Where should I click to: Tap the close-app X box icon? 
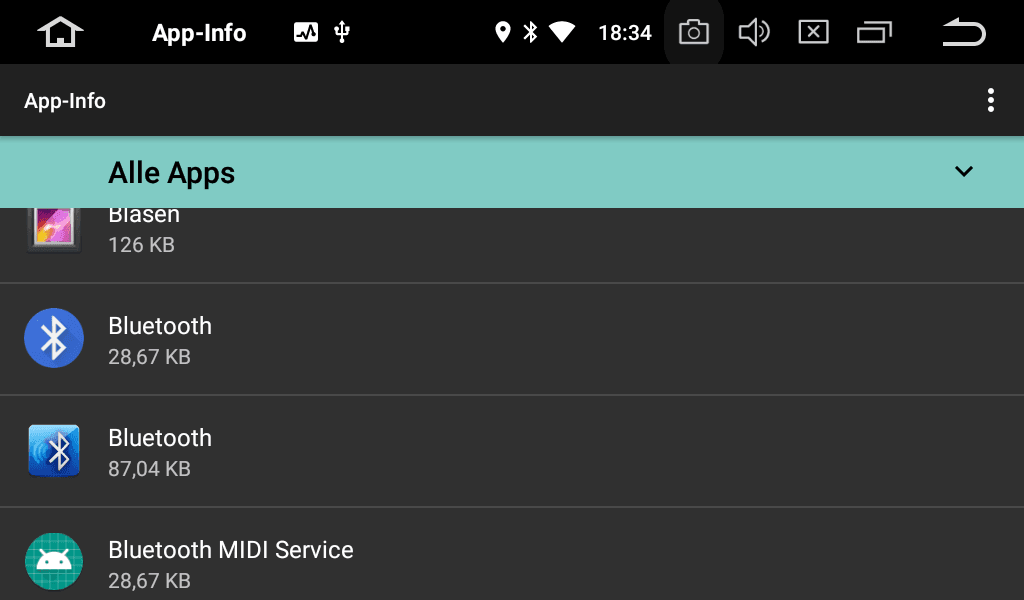pyautogui.click(x=814, y=32)
